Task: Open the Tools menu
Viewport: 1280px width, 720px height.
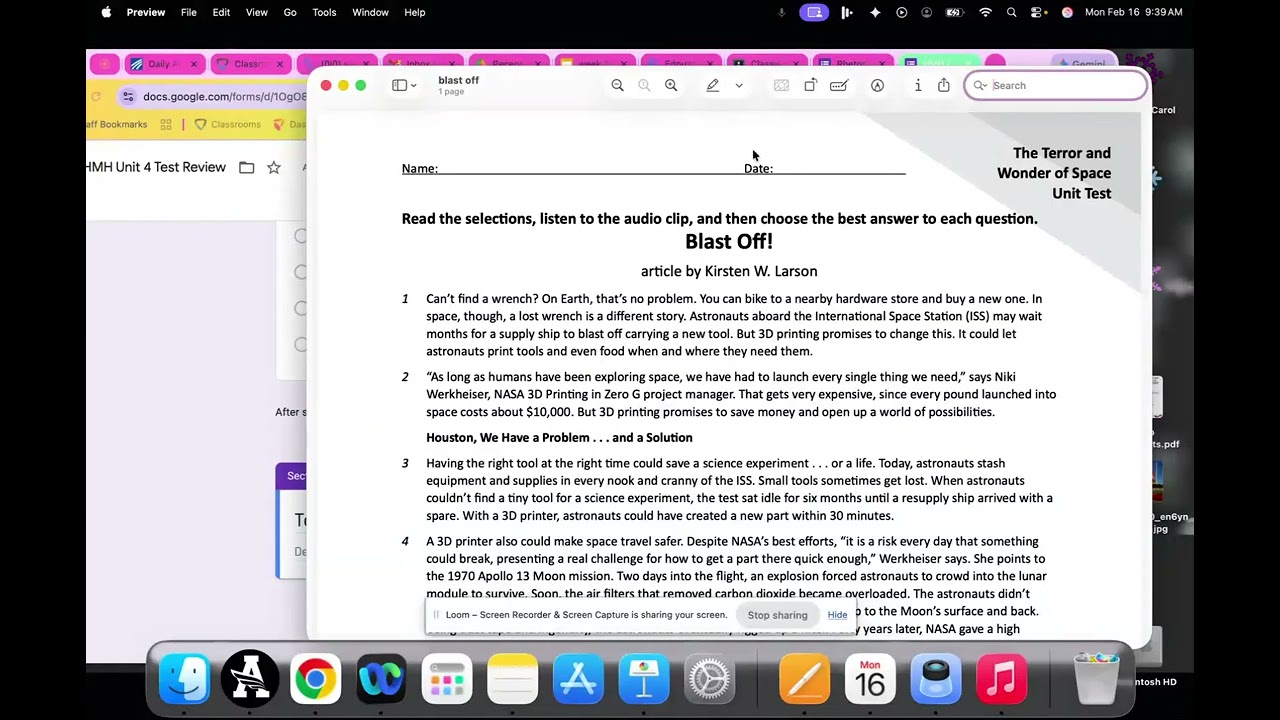Action: [324, 12]
